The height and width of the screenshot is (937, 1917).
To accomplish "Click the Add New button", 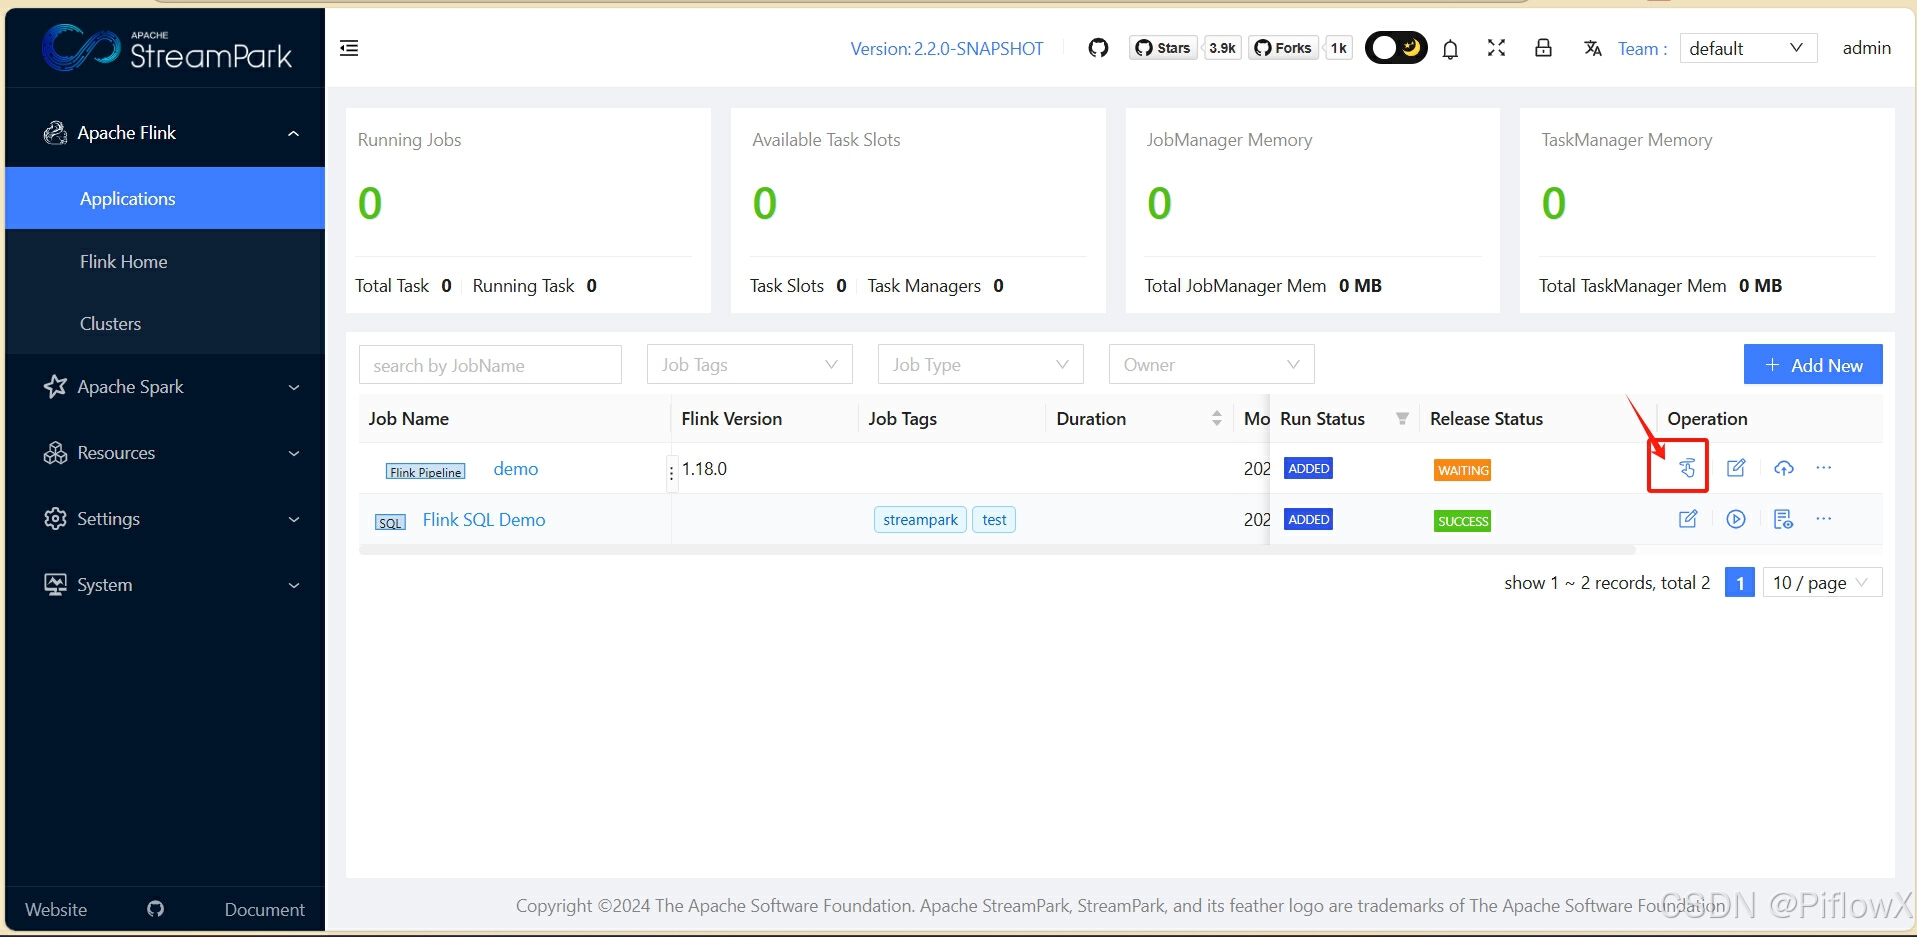I will (x=1813, y=365).
